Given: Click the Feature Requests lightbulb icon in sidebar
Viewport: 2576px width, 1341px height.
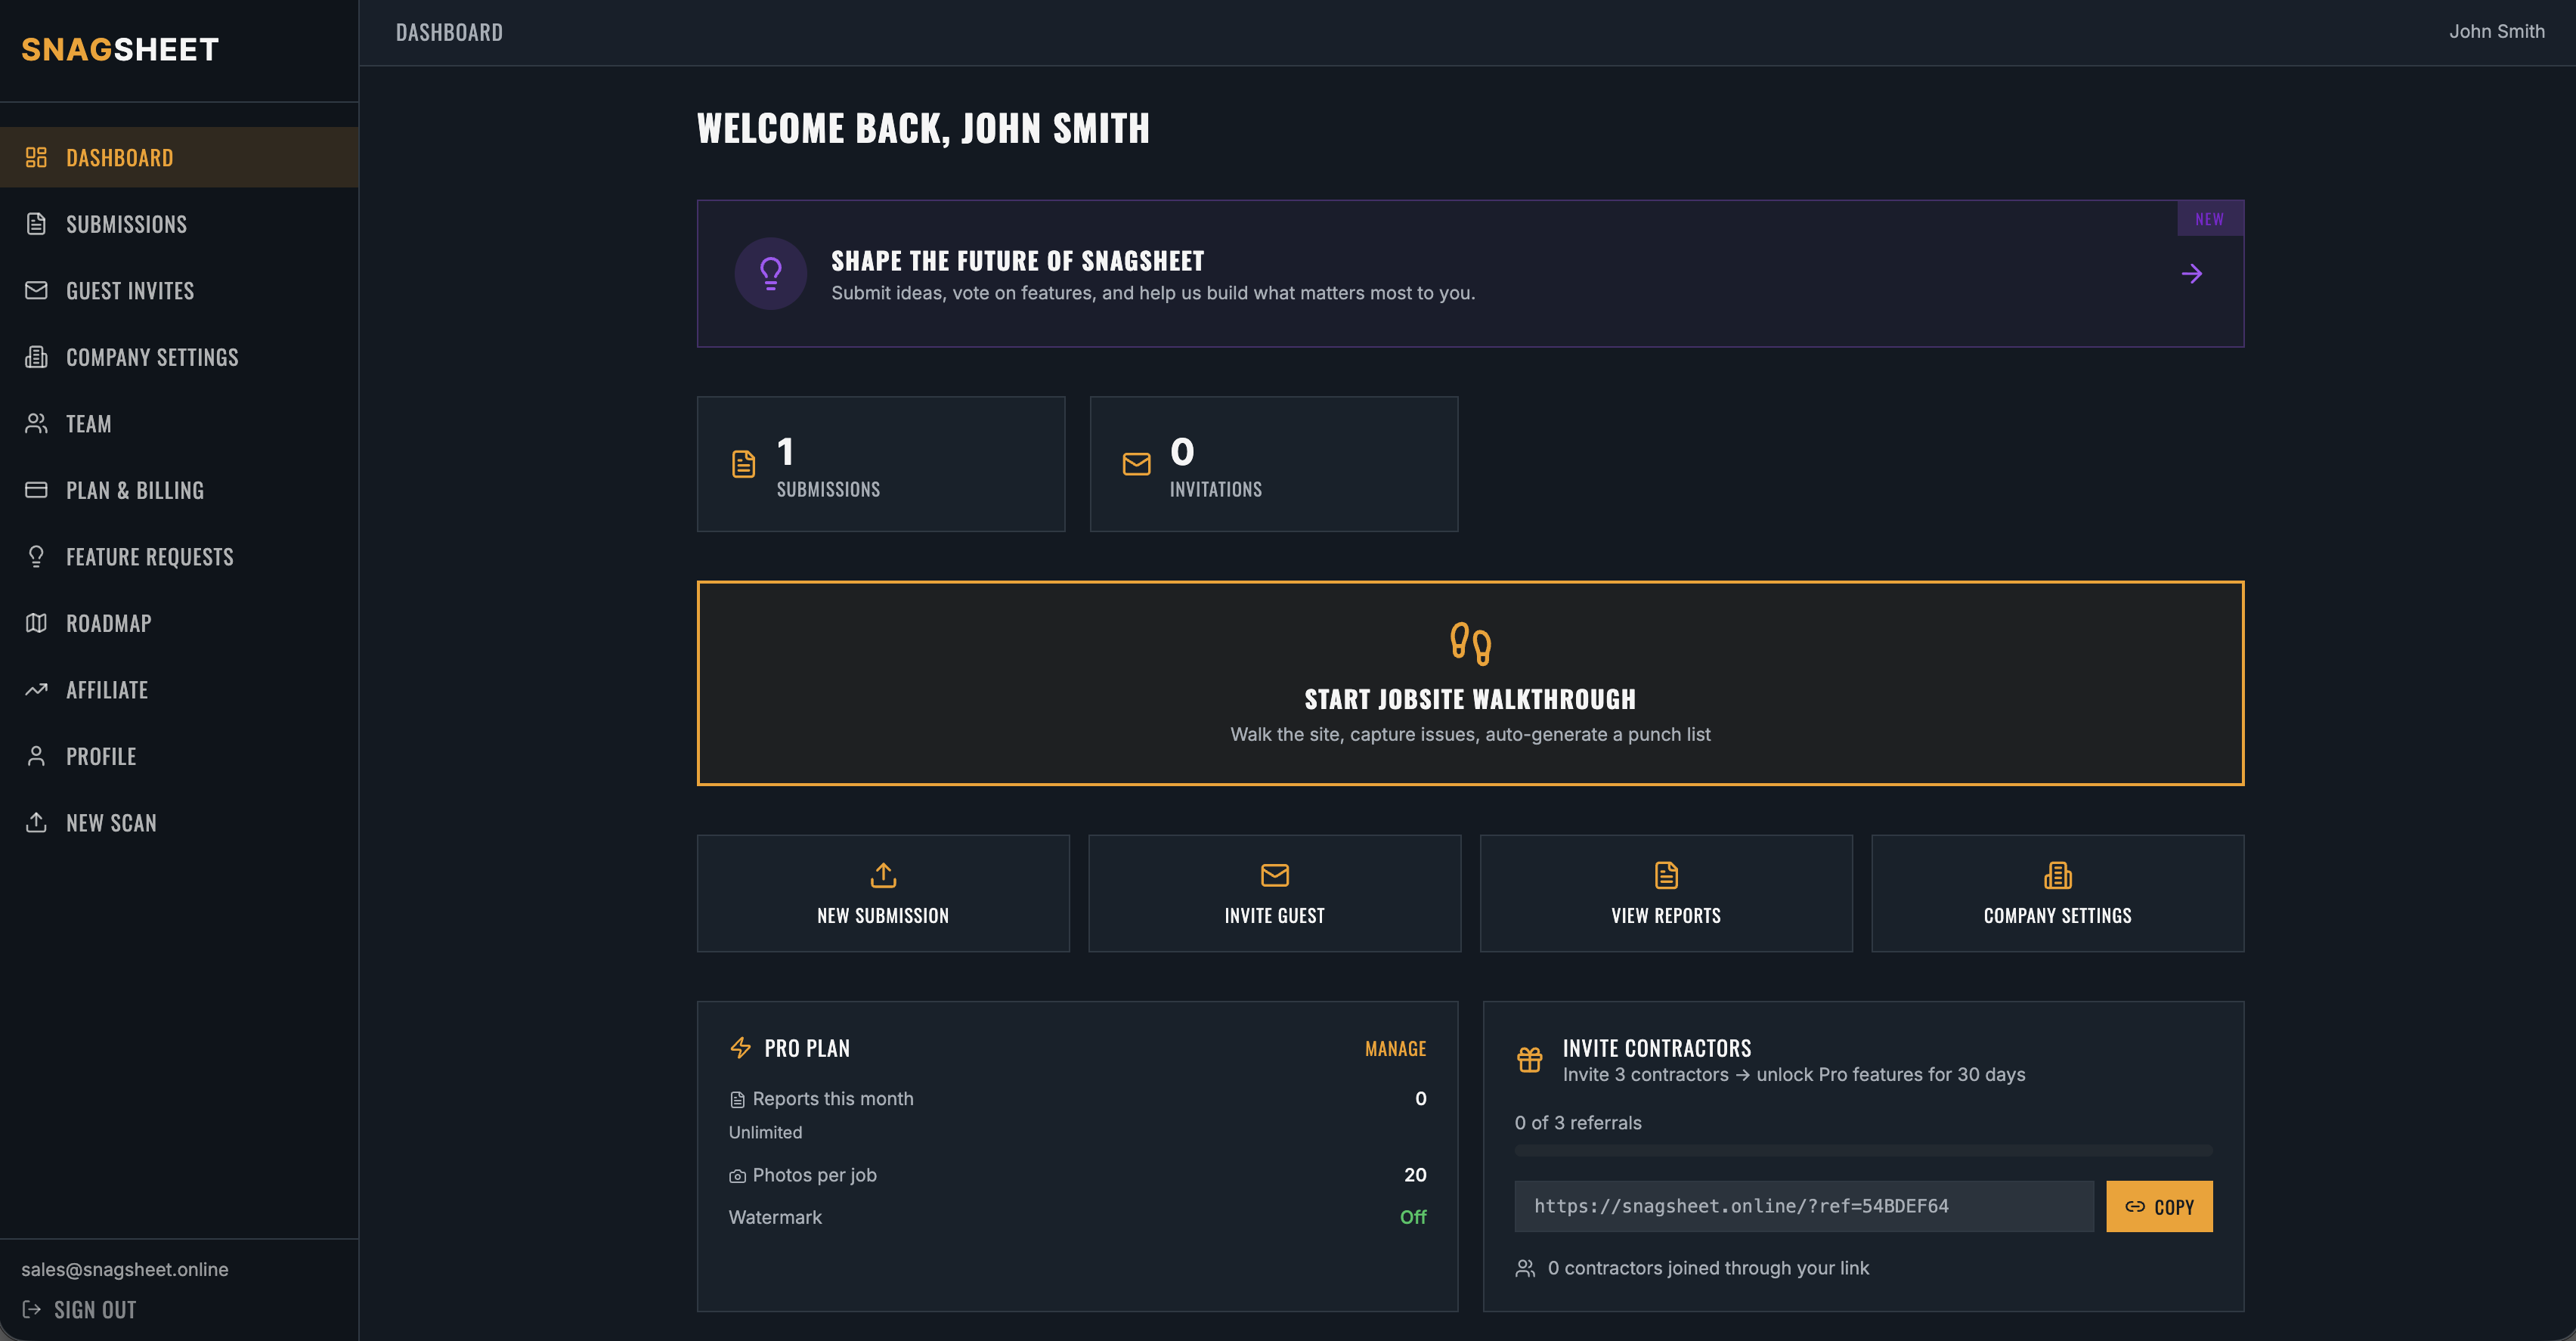Looking at the screenshot, I should coord(36,556).
